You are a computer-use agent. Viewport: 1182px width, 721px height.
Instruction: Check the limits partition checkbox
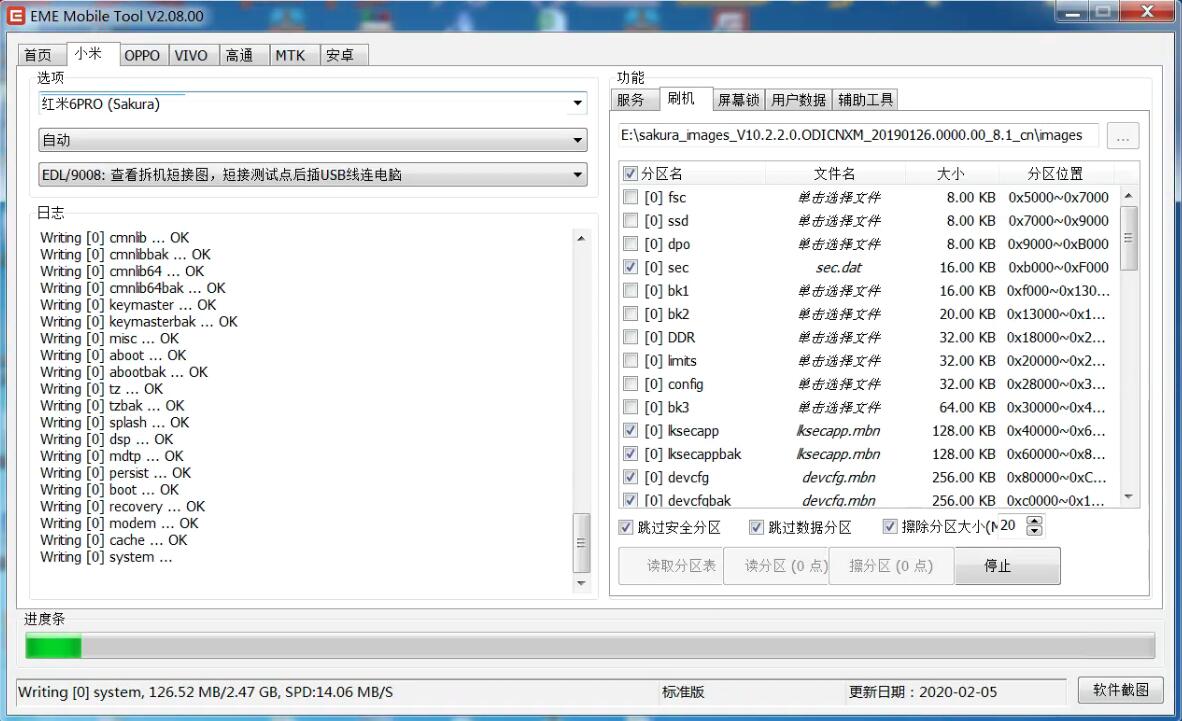[x=630, y=360]
